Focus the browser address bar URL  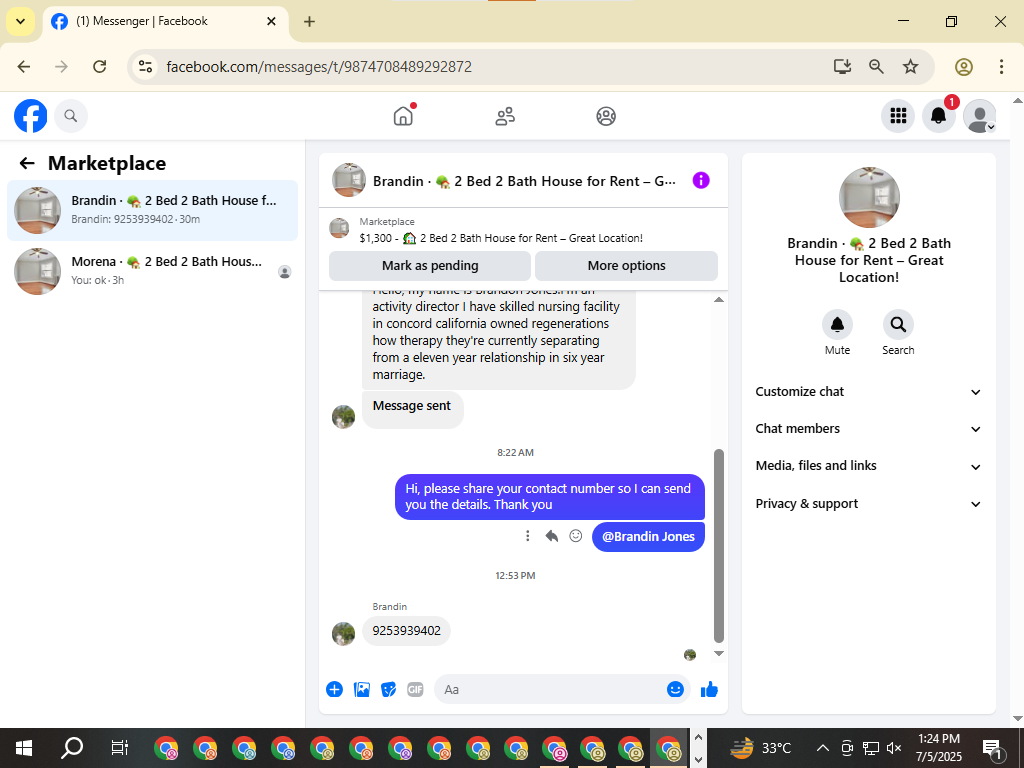(x=319, y=67)
